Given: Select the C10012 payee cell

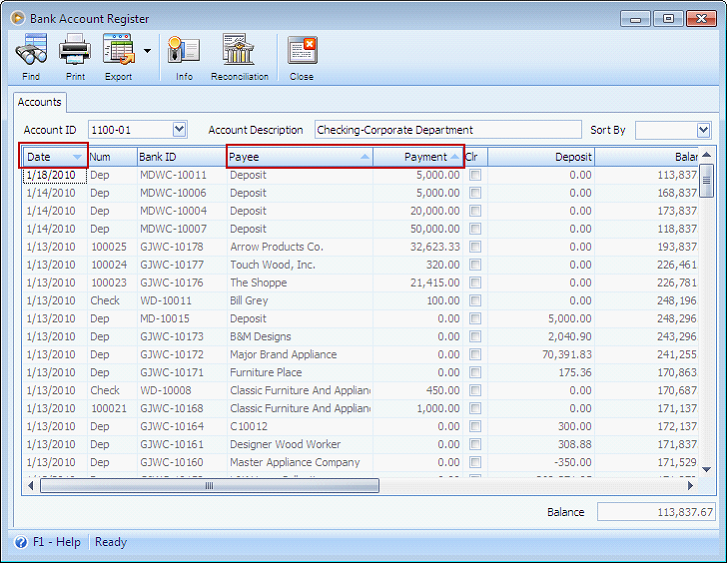Looking at the screenshot, I should click(x=299, y=426).
